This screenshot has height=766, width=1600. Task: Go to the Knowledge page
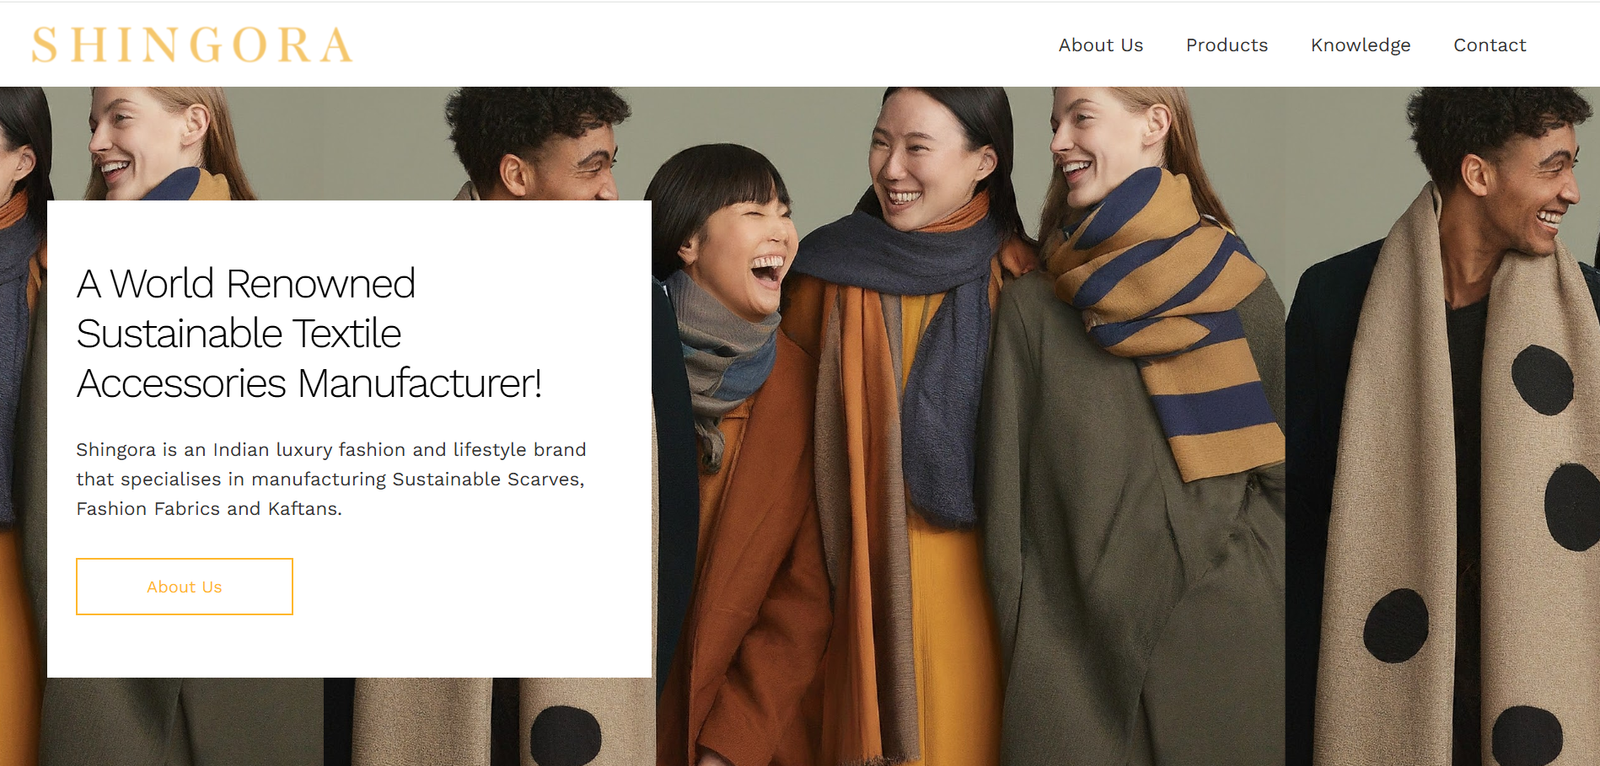[x=1360, y=45]
